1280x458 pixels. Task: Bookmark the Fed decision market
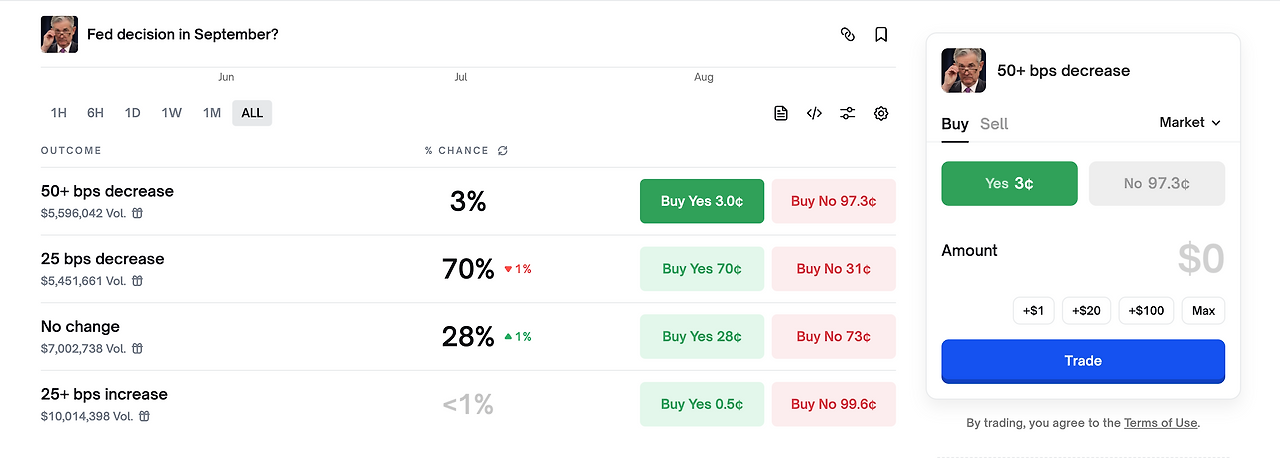(881, 34)
